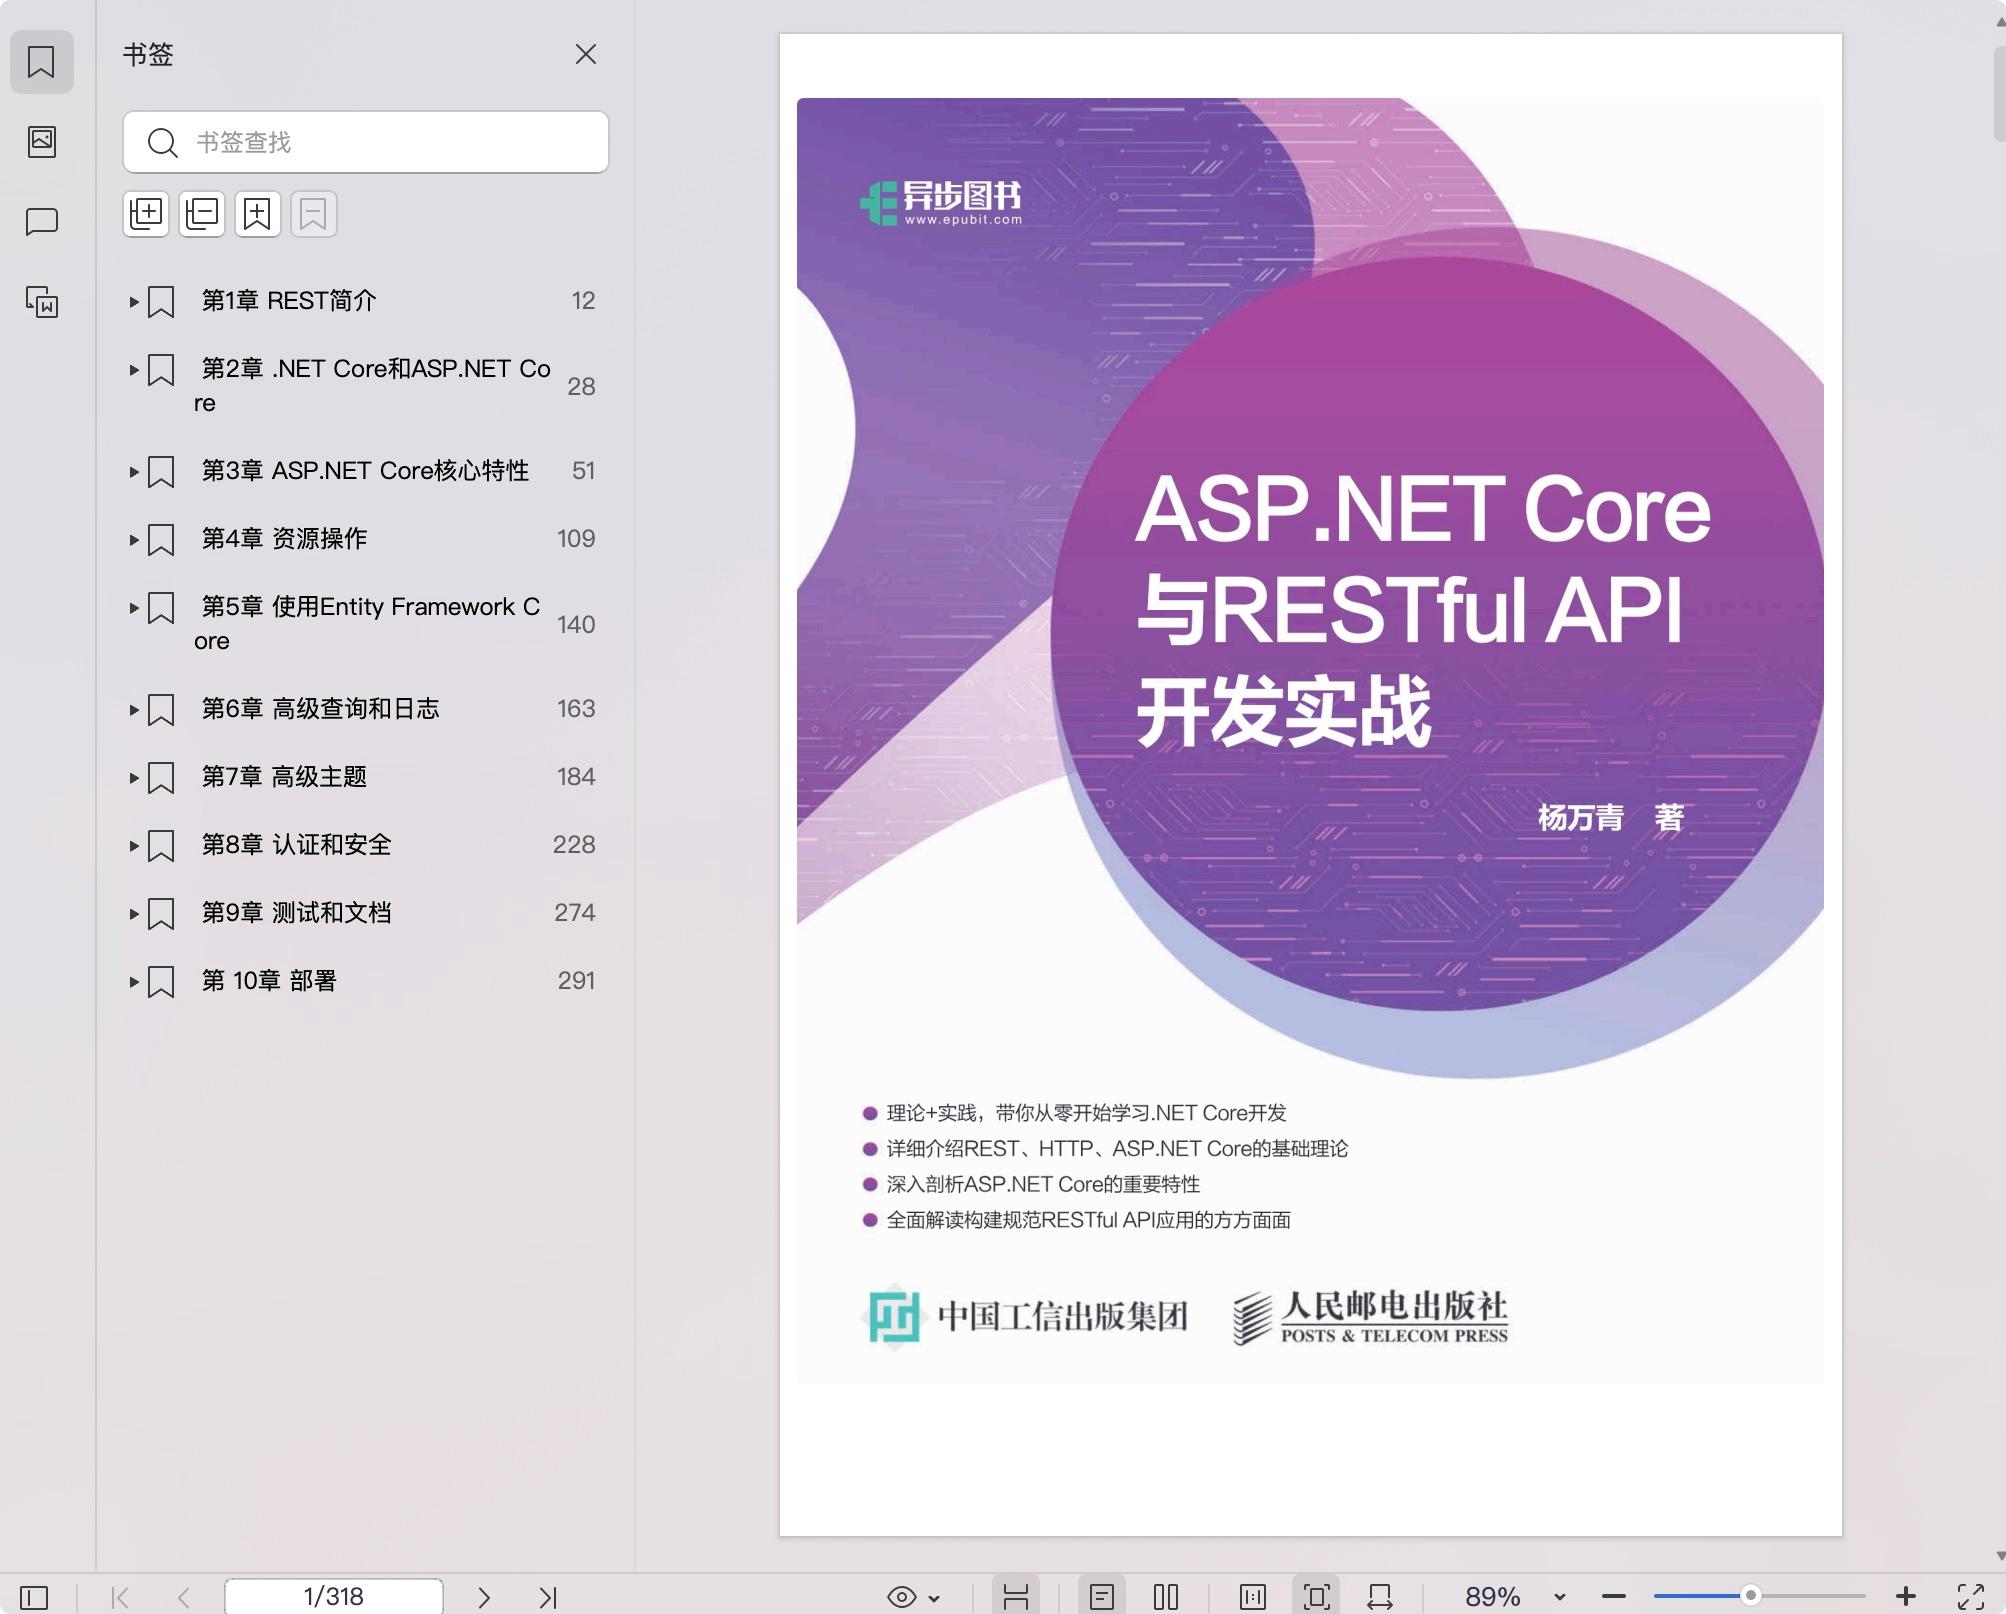Click bookmark icon beside 第5章
Screen dimensions: 2006x1614
161,608
